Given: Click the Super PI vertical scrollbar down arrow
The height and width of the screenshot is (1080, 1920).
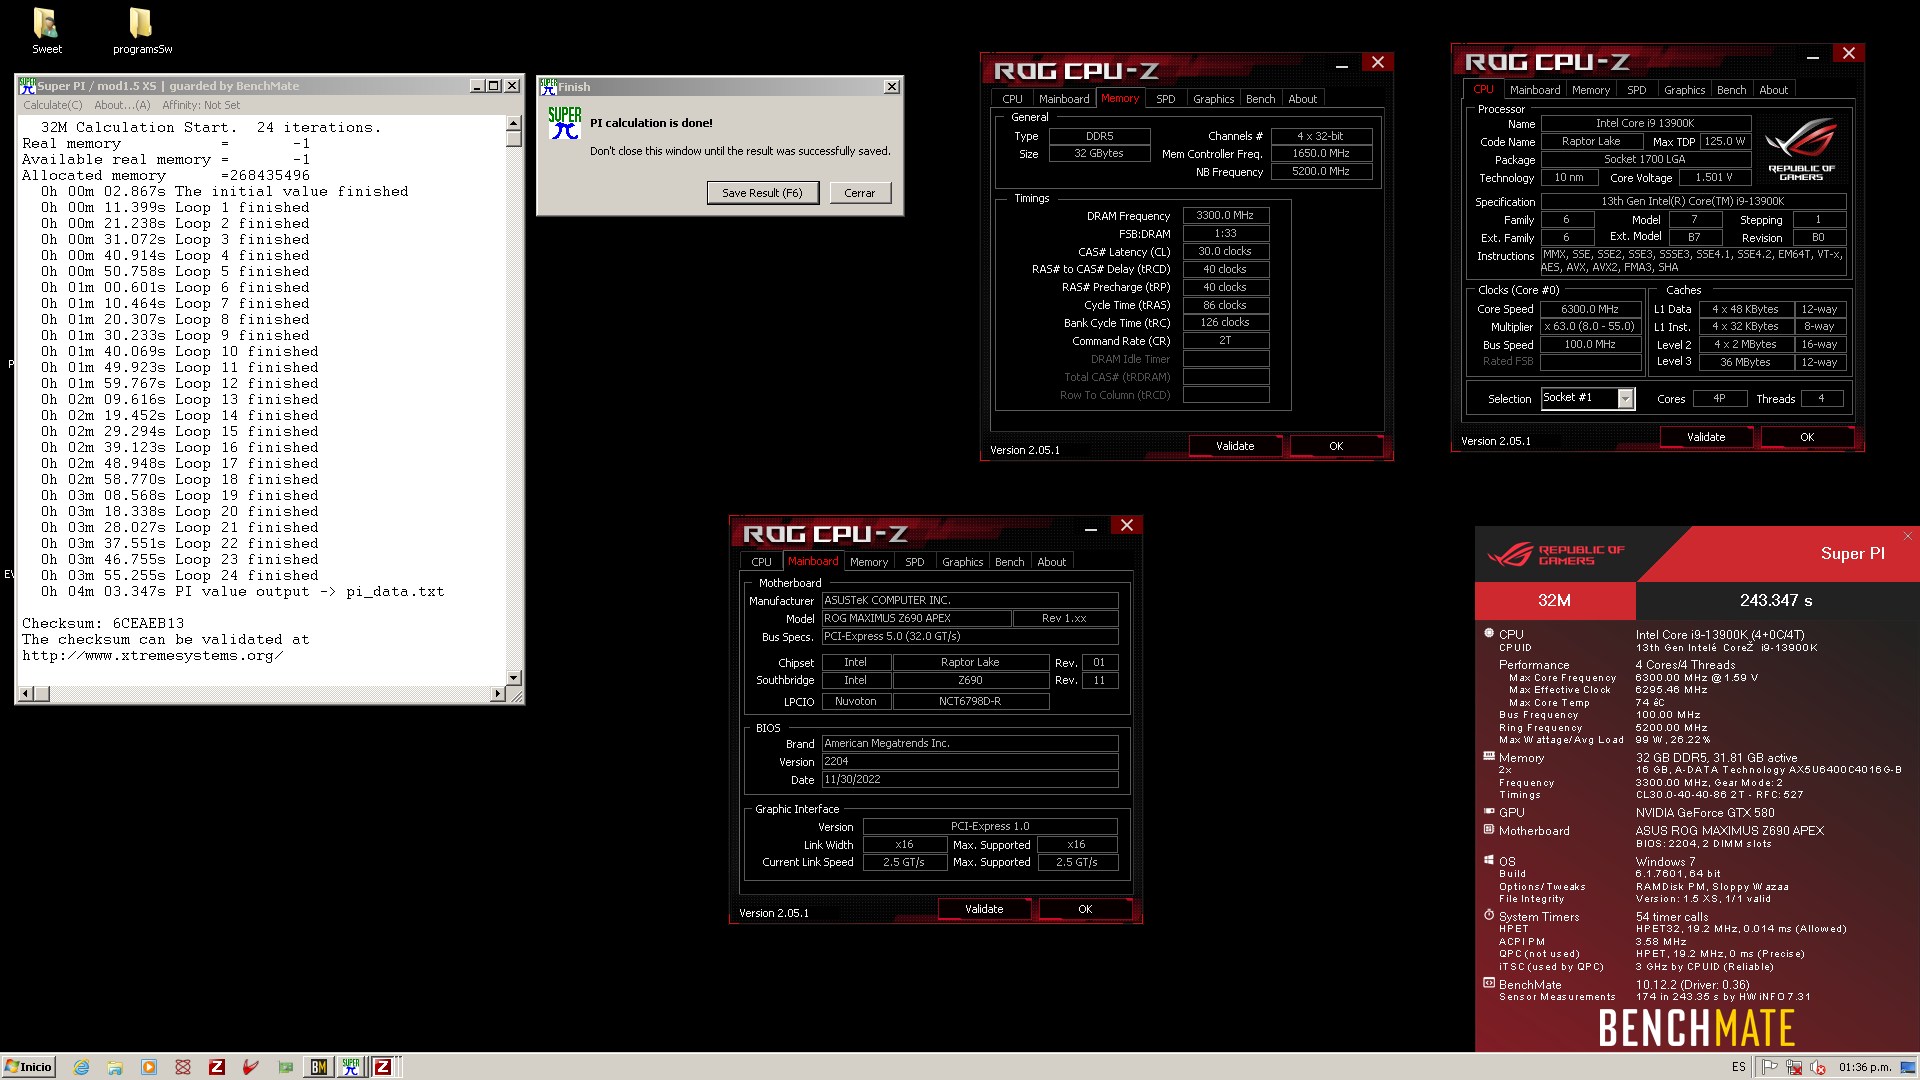Looking at the screenshot, I should [514, 678].
